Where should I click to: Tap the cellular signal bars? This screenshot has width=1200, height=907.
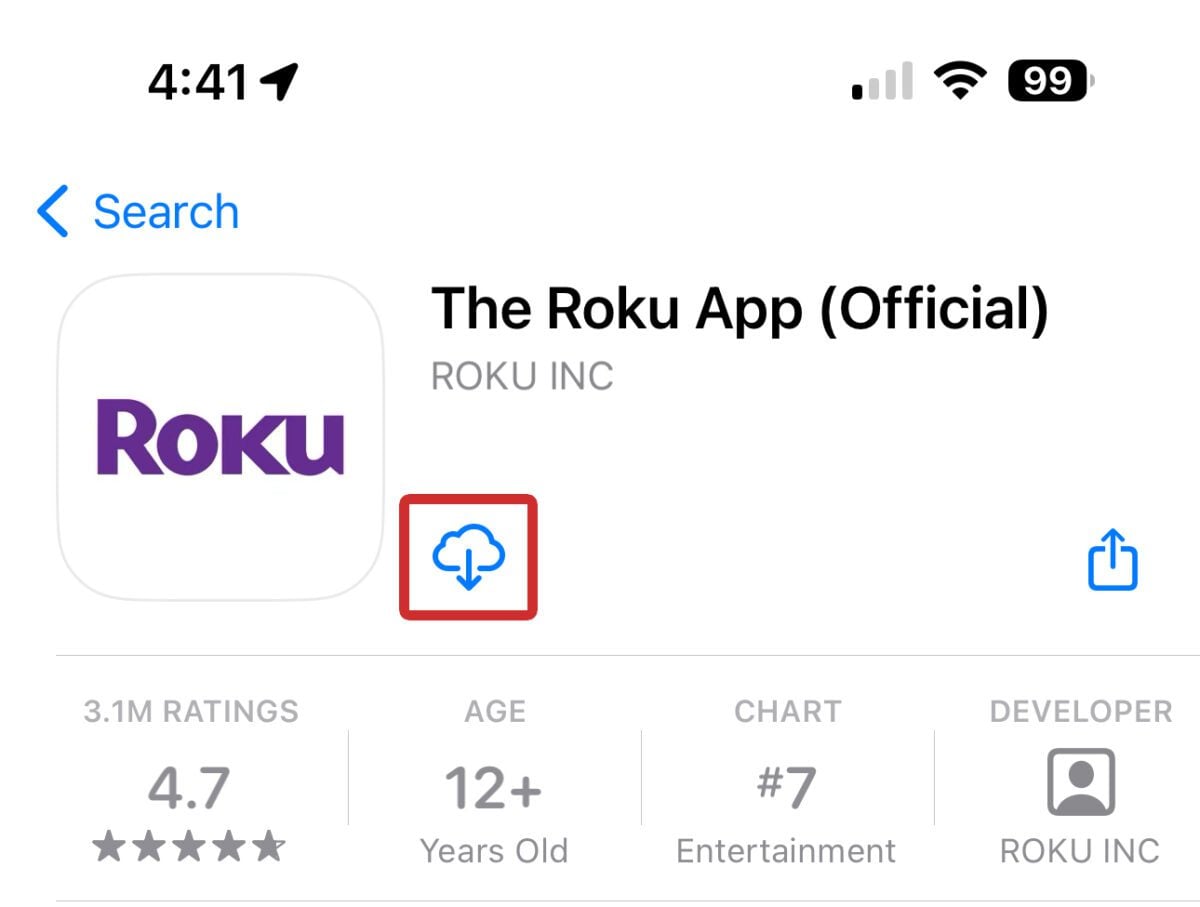click(x=882, y=82)
